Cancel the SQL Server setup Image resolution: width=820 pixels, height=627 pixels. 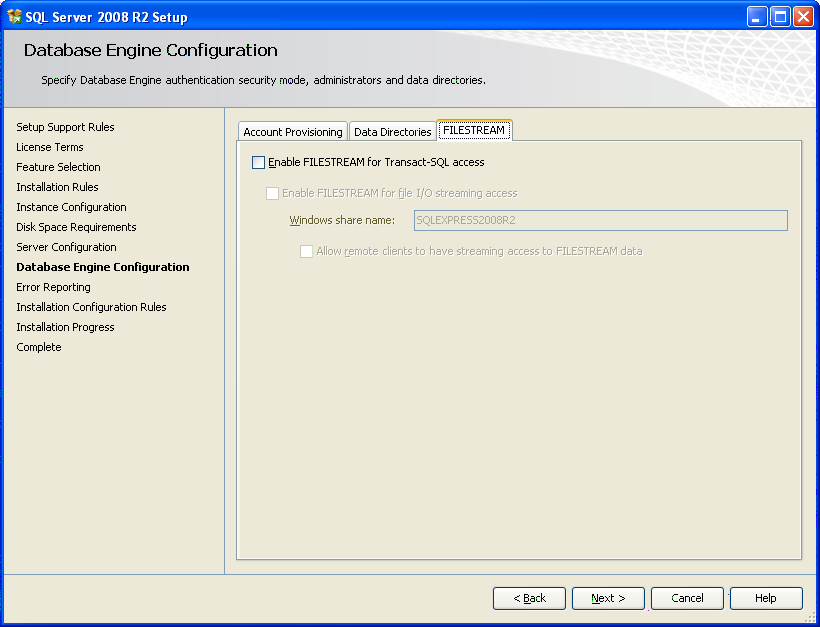(x=687, y=598)
